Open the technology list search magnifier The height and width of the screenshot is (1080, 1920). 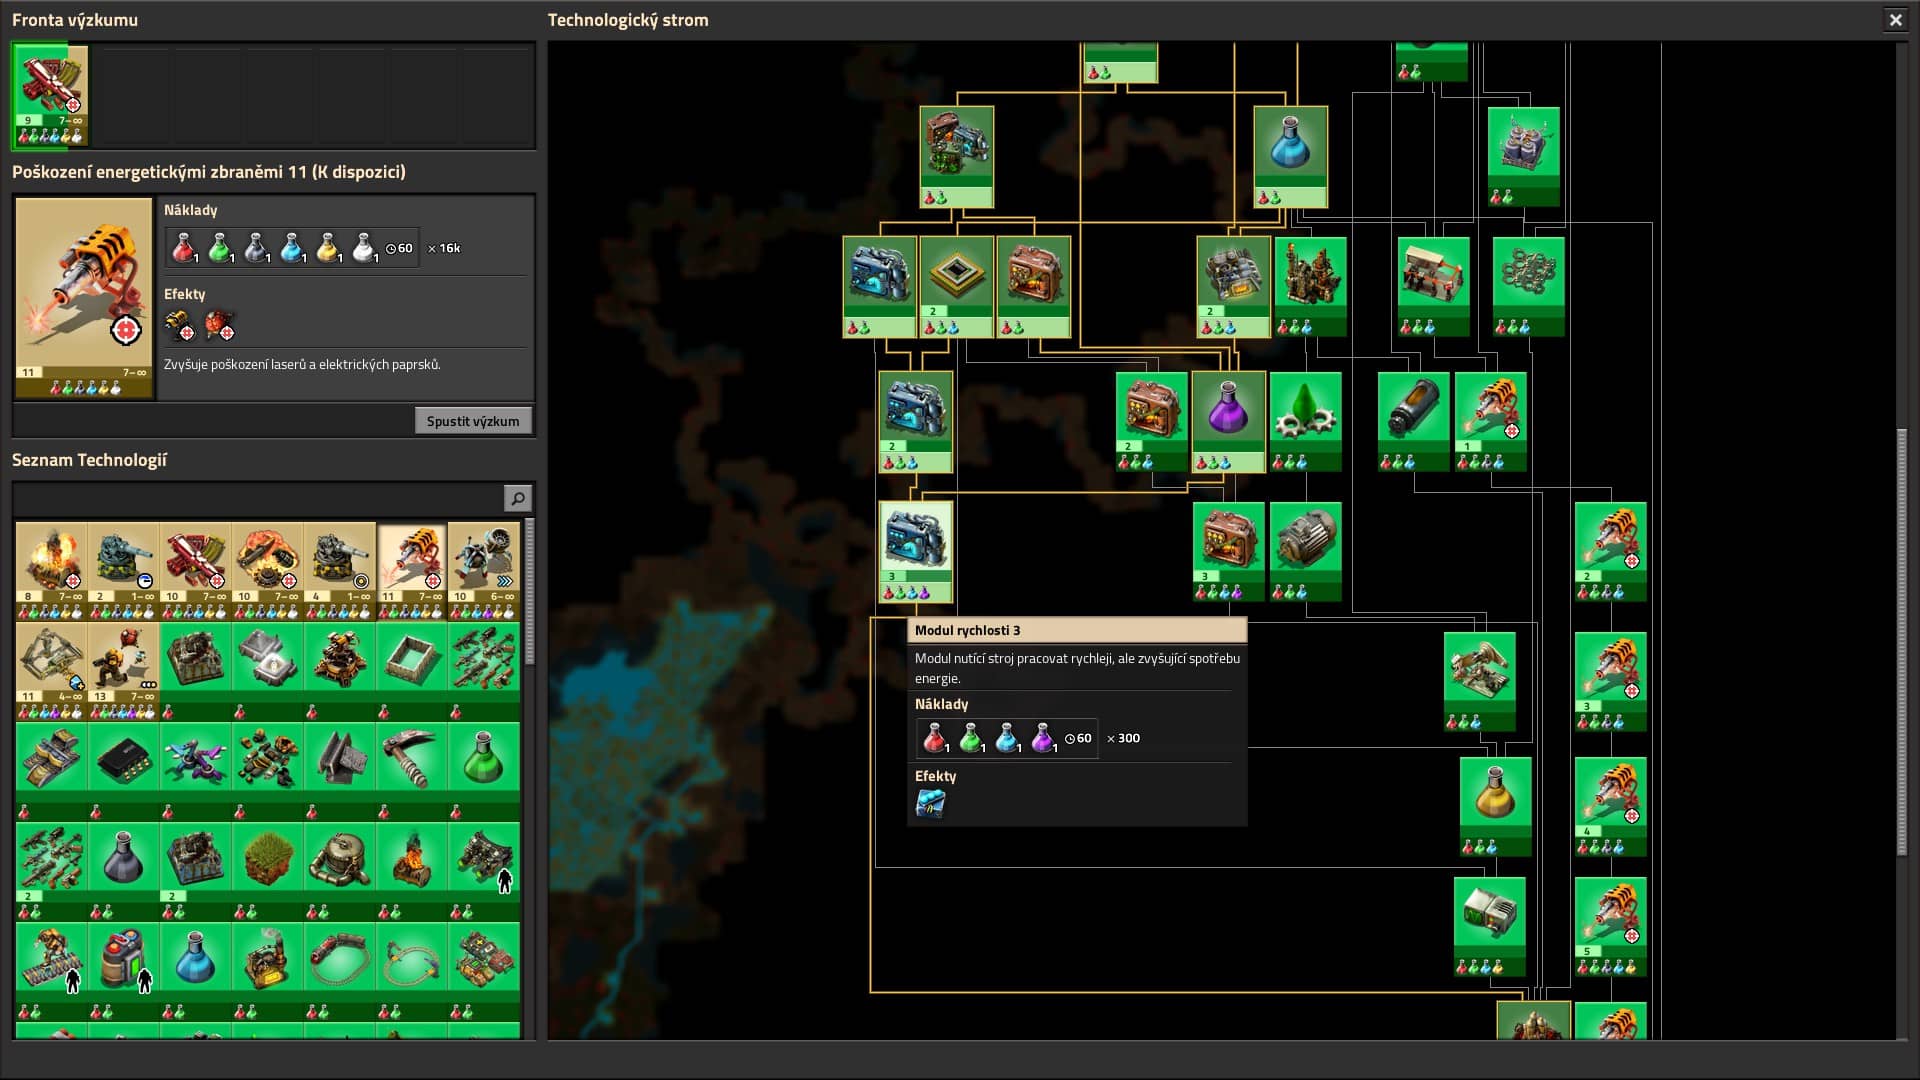pyautogui.click(x=517, y=498)
